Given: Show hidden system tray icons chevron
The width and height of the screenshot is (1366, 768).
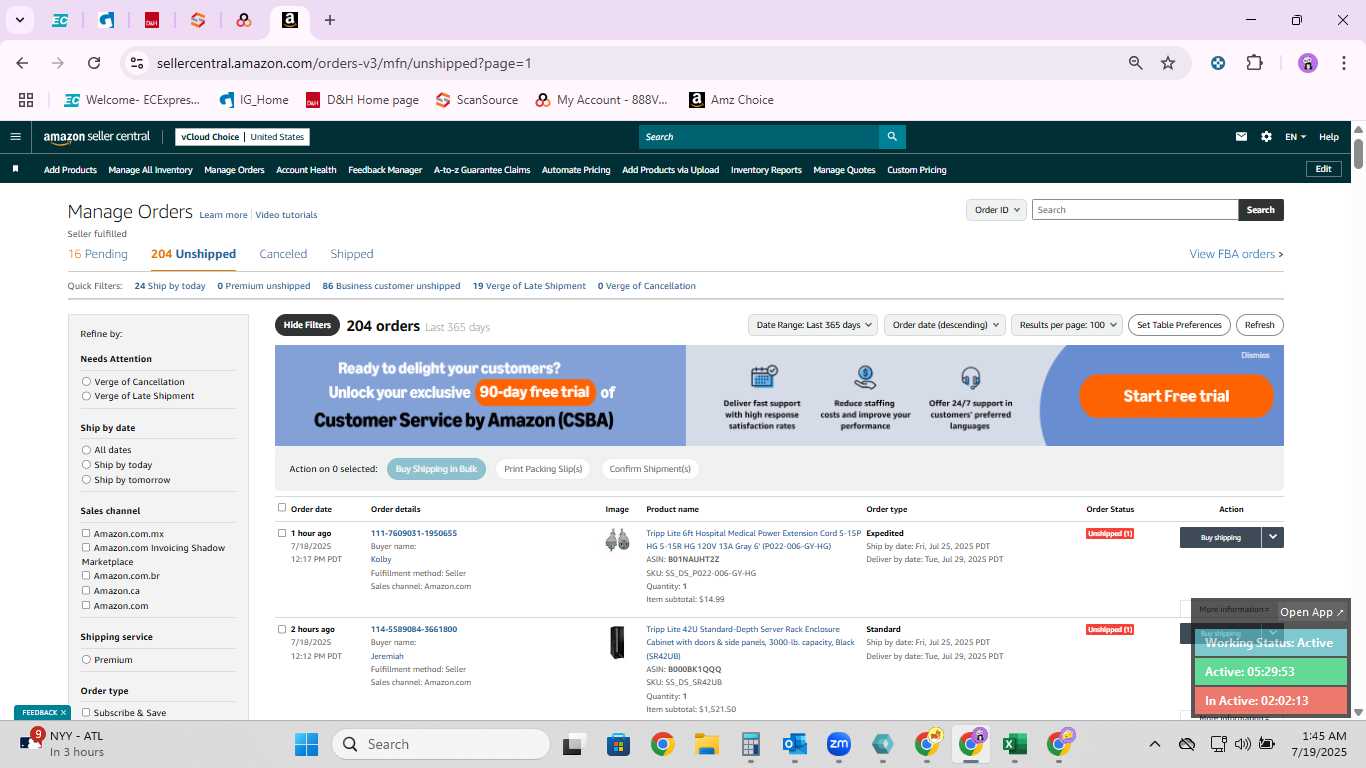Looking at the screenshot, I should pos(1154,744).
